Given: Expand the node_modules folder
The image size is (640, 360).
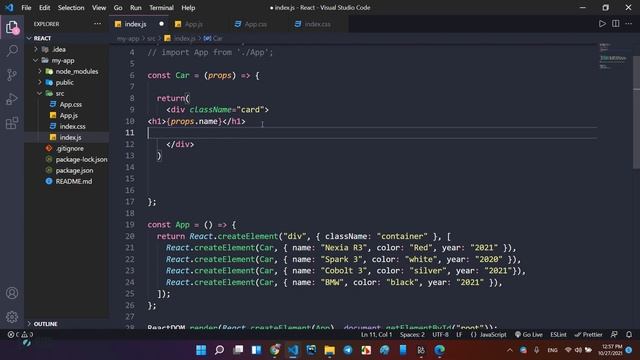Looking at the screenshot, I should tap(40, 71).
